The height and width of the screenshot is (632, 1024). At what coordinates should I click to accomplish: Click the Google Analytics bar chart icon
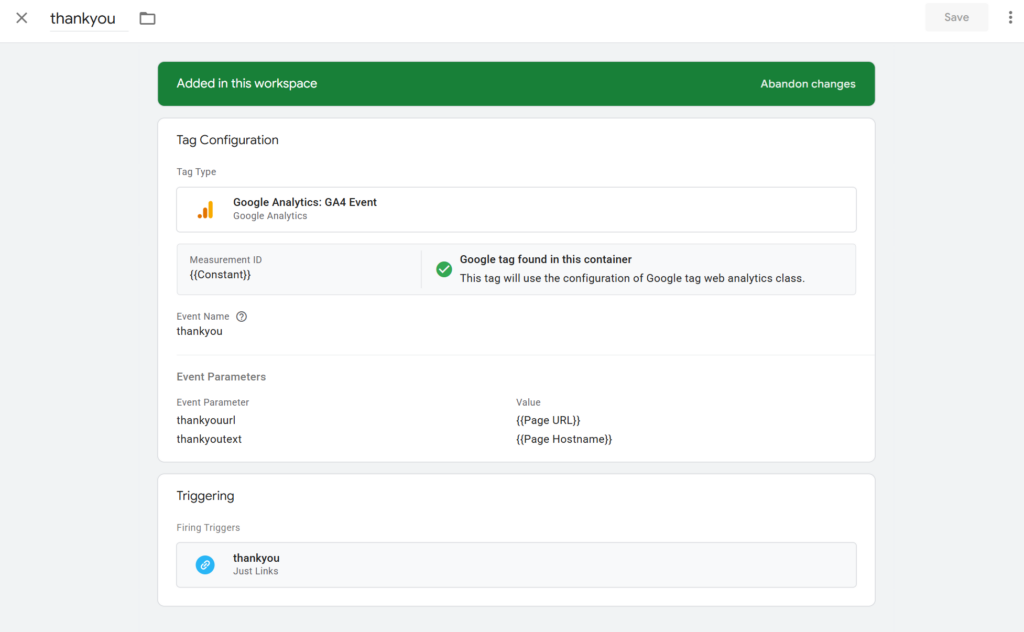click(x=205, y=210)
